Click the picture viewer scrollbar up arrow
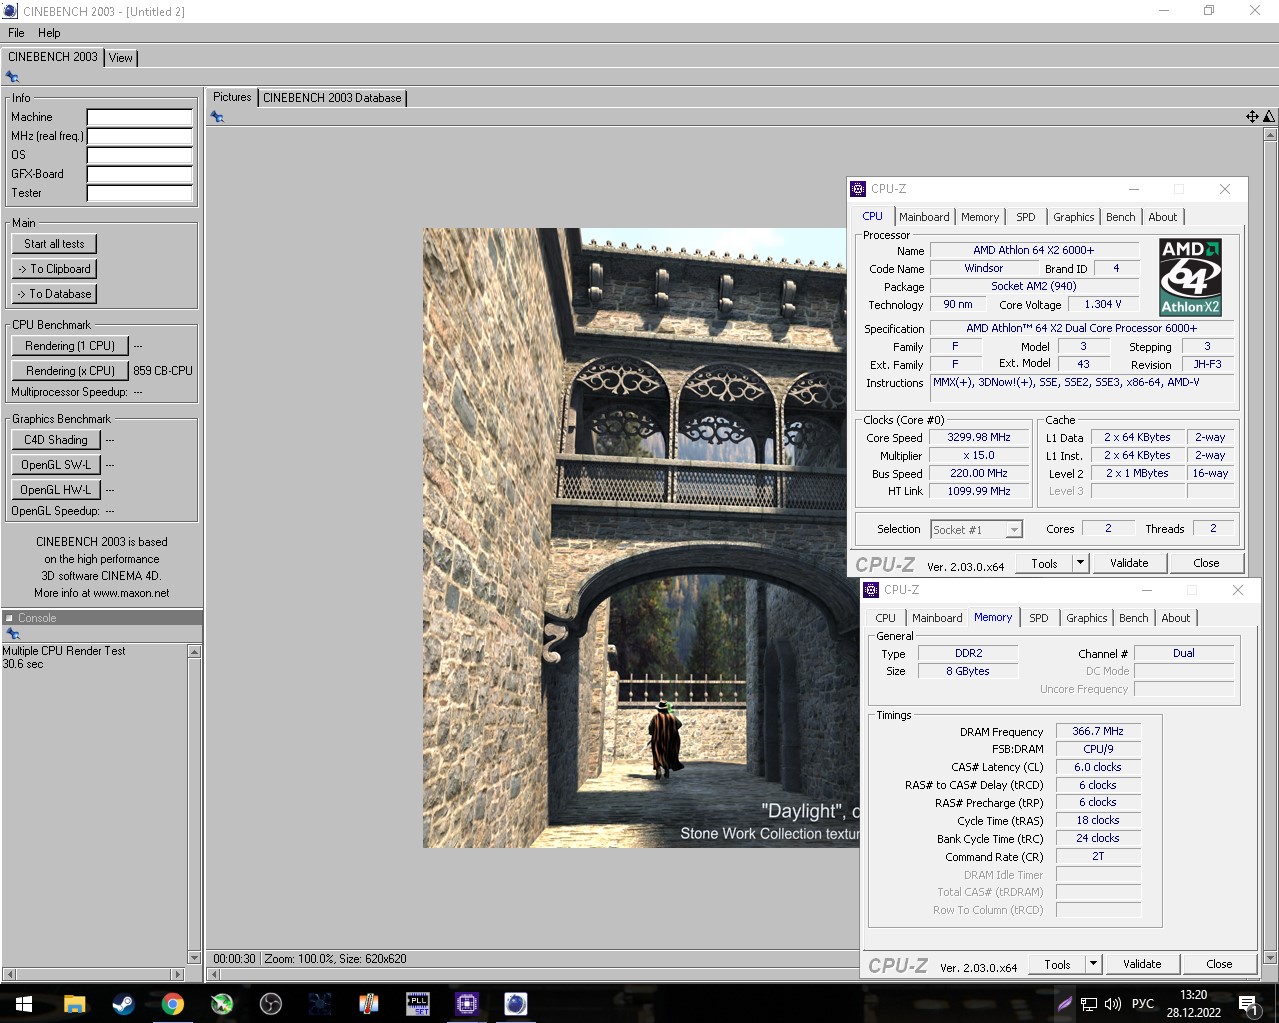The image size is (1279, 1023). coord(1270,134)
